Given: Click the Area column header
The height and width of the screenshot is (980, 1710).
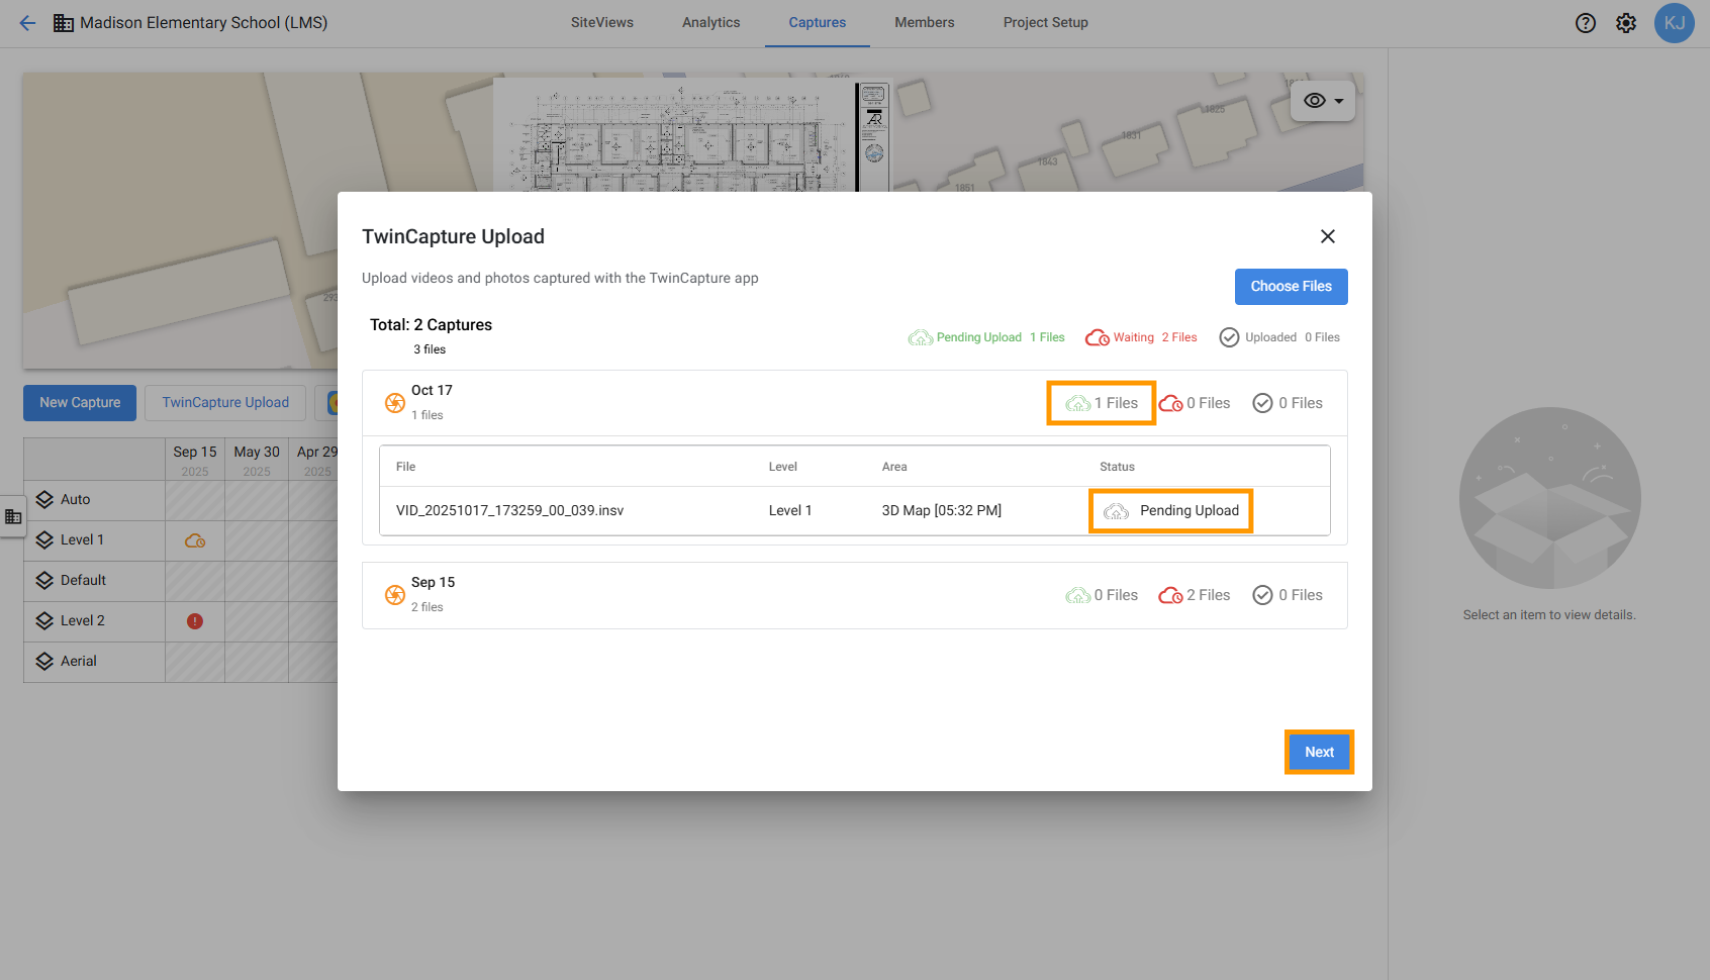Looking at the screenshot, I should 894,467.
